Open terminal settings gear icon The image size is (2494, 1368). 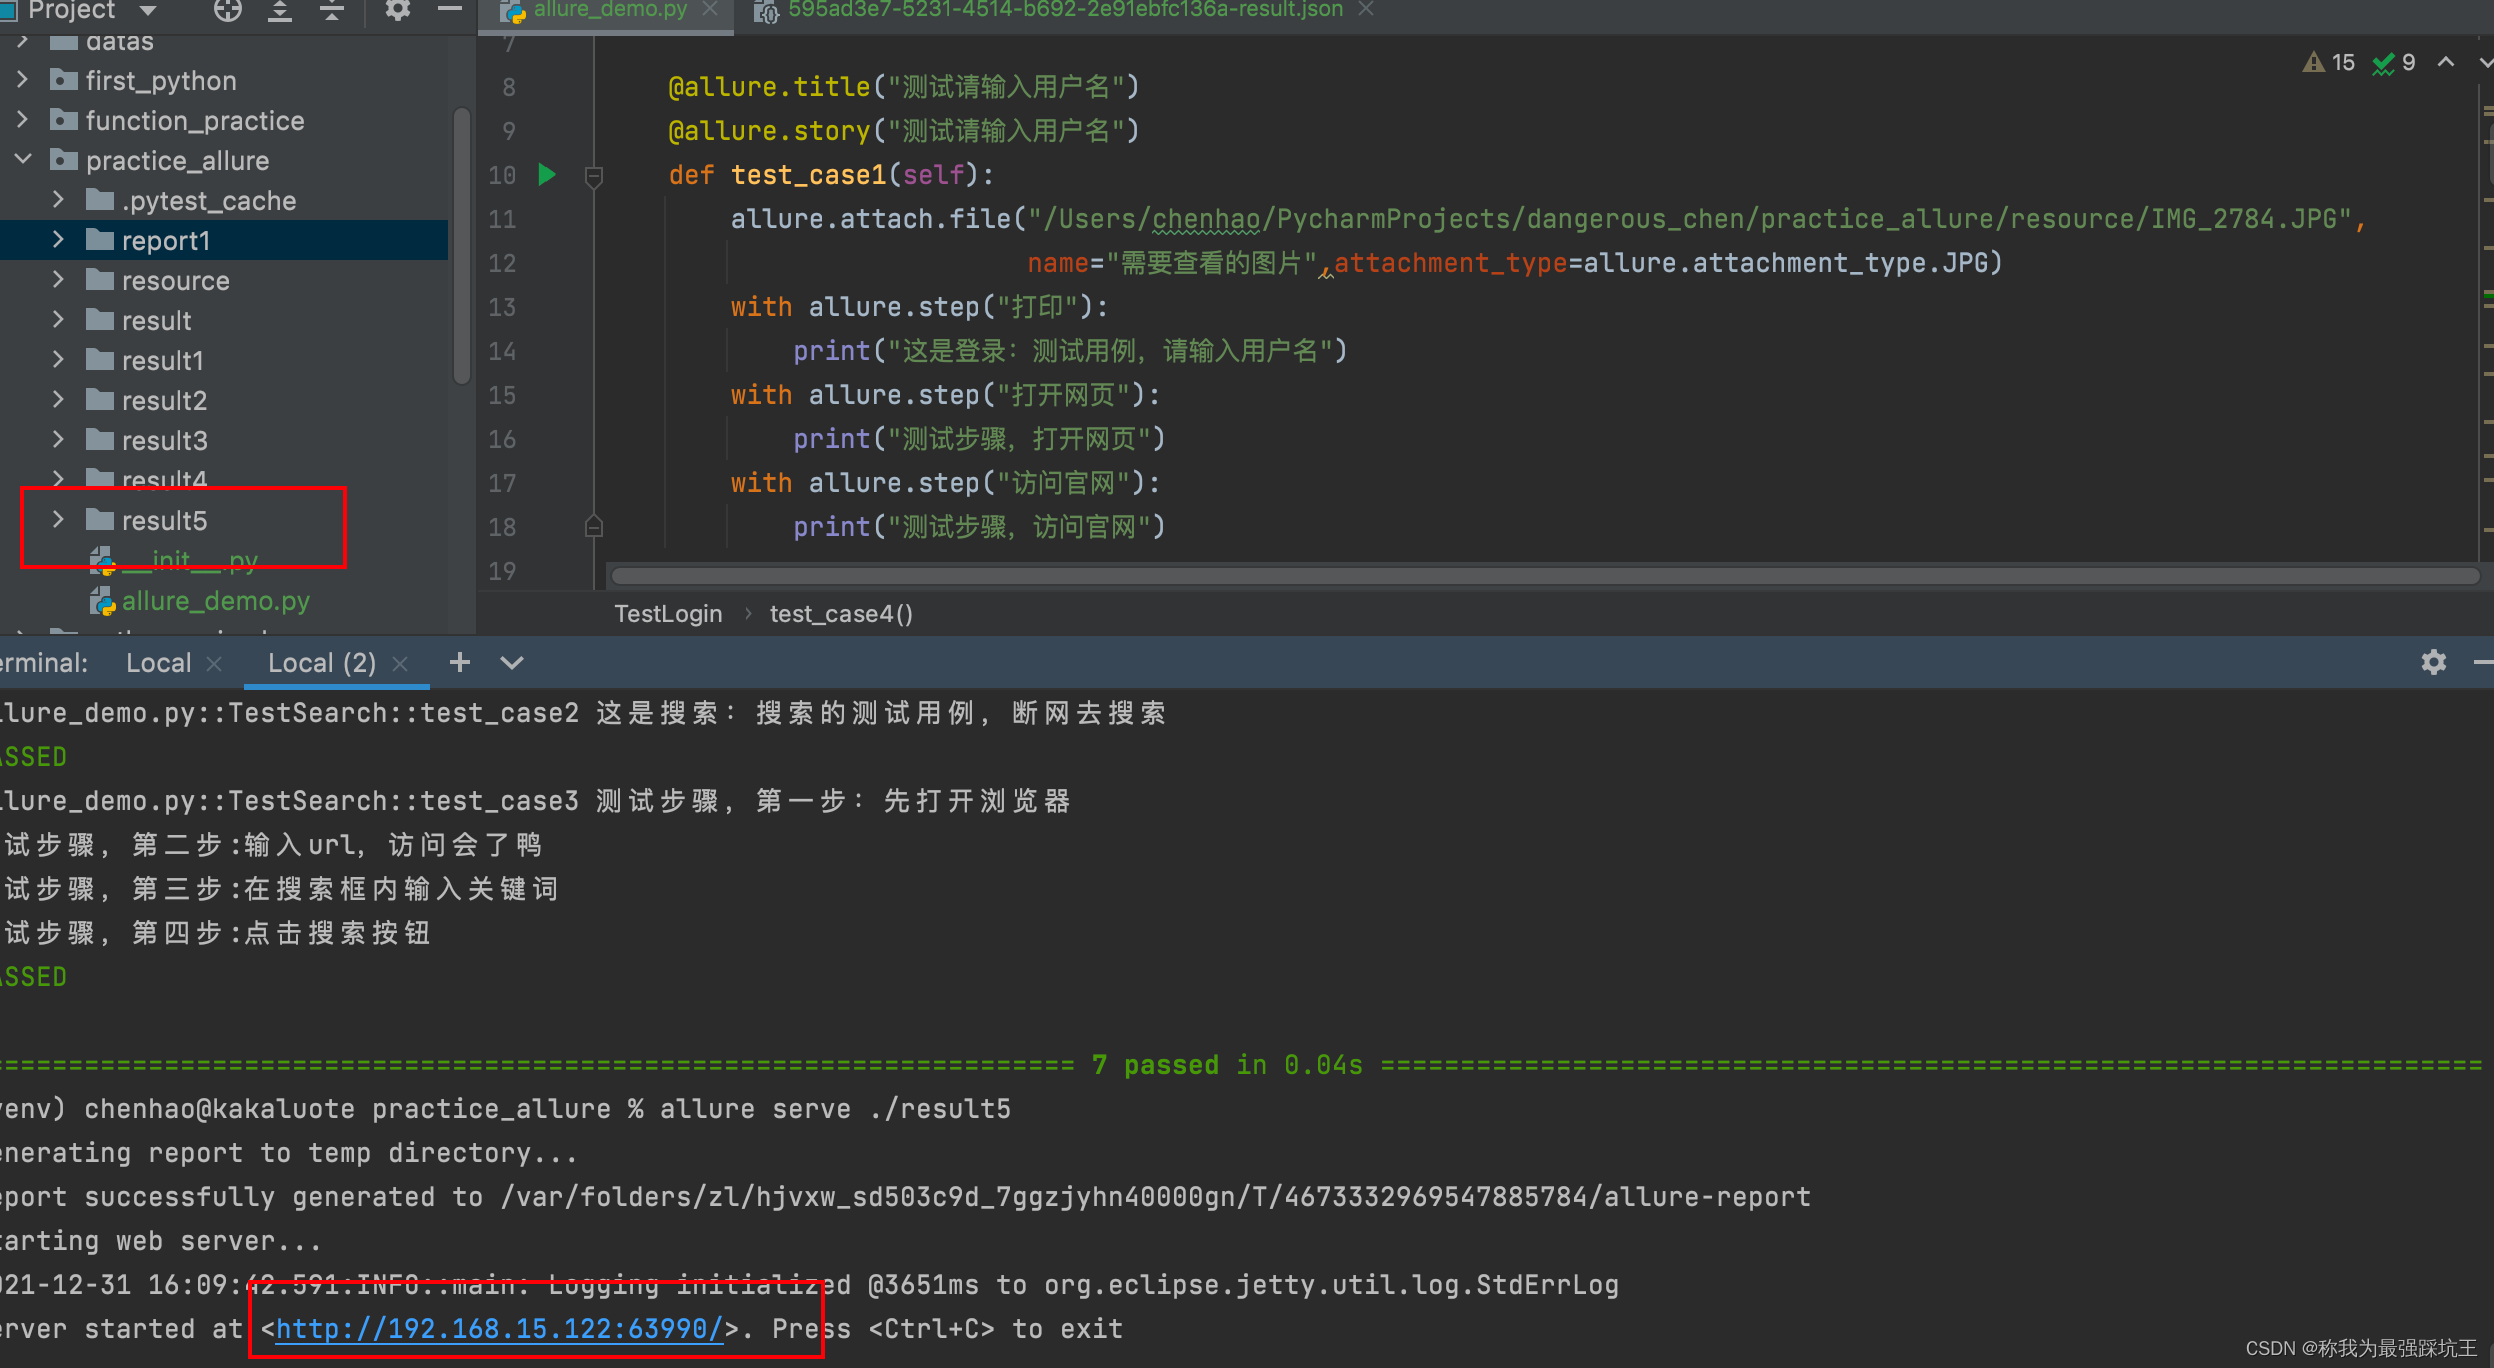coord(2433,662)
